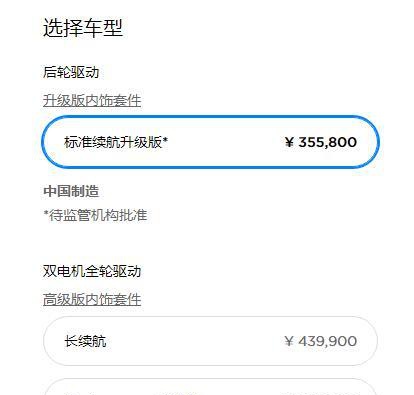The width and height of the screenshot is (414, 395).
Task: Select the partially visible option below 长续航
Action: [210, 387]
